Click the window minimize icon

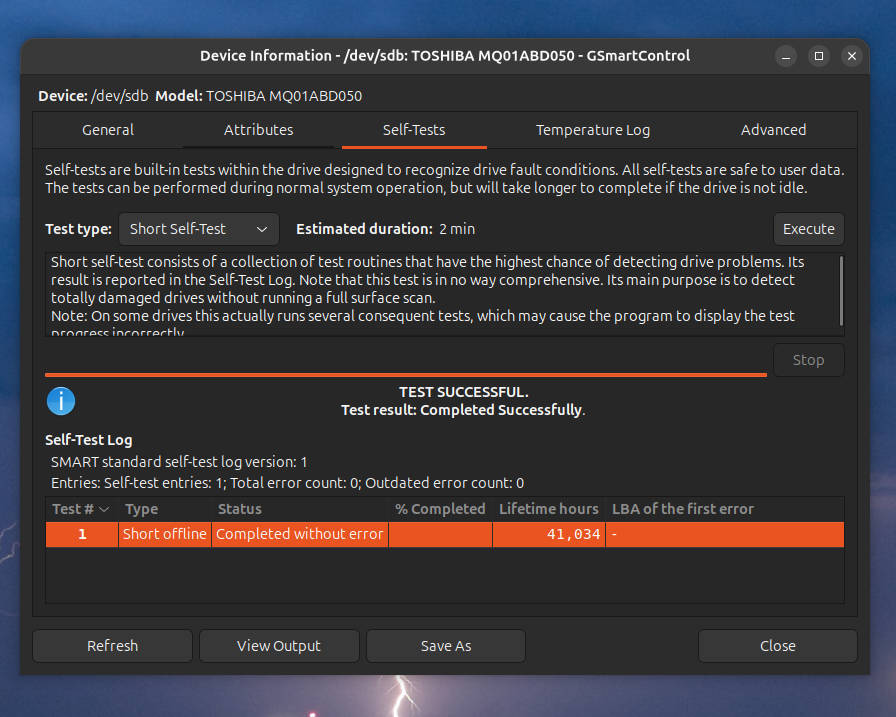786,56
